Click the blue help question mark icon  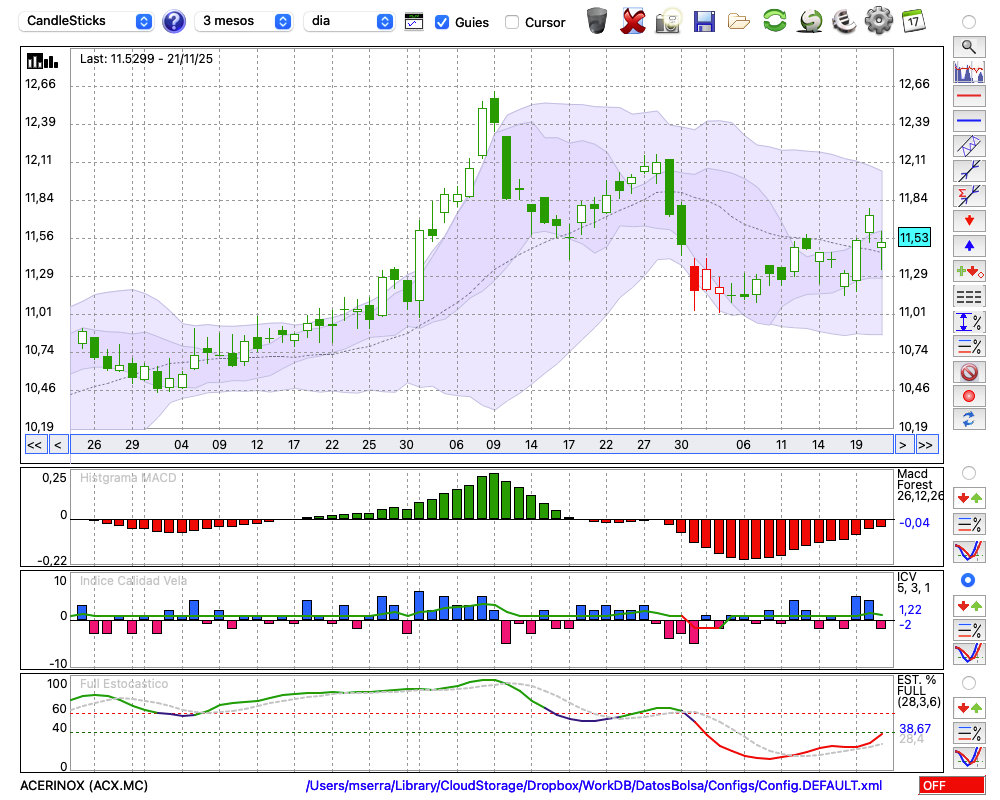point(174,21)
